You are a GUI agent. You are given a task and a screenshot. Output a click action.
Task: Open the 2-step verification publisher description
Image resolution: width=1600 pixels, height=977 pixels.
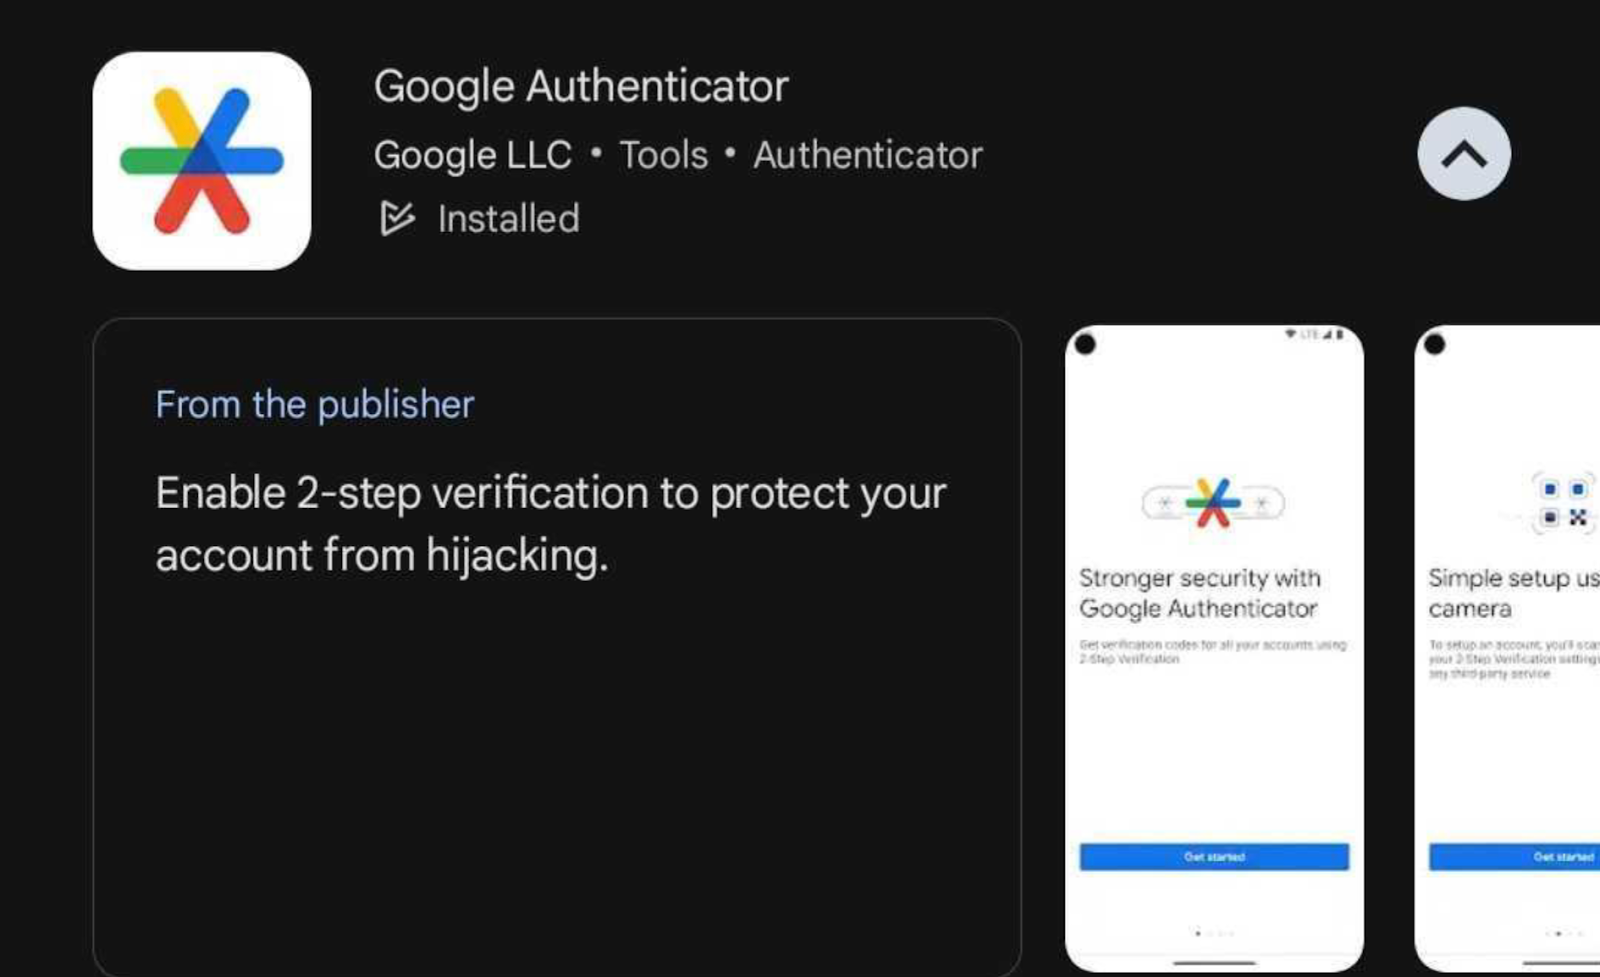[551, 524]
